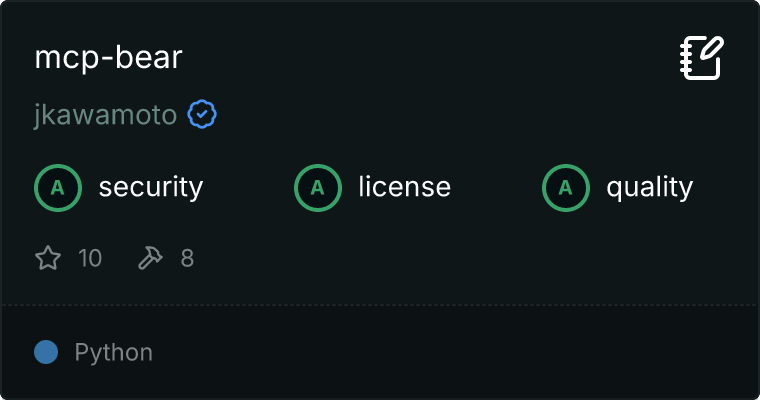Click the quality grade A circle badge
760x400 pixels.
[565, 187]
